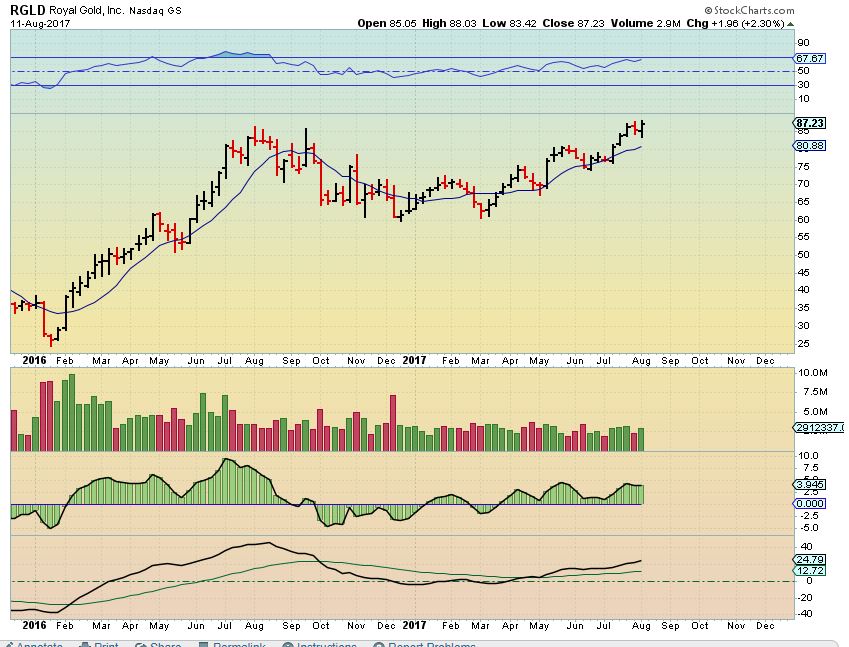Click the Print link below the chart

coord(99,644)
